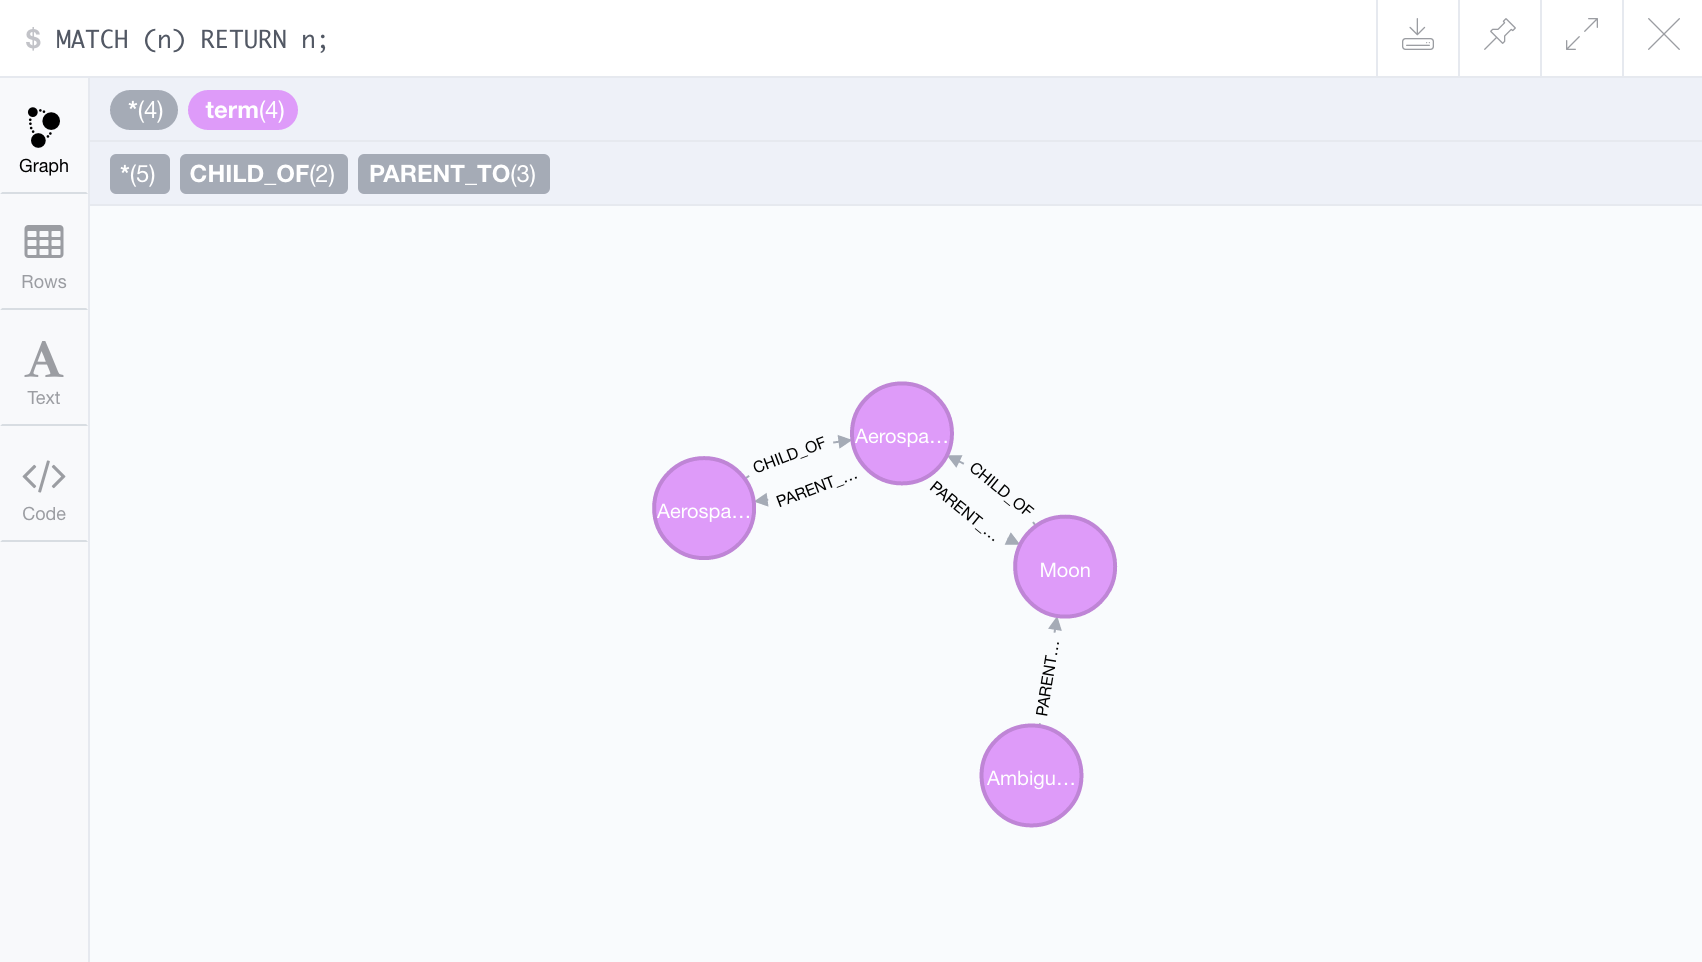
Task: Expand the frame to fullscreen
Action: coord(1581,37)
